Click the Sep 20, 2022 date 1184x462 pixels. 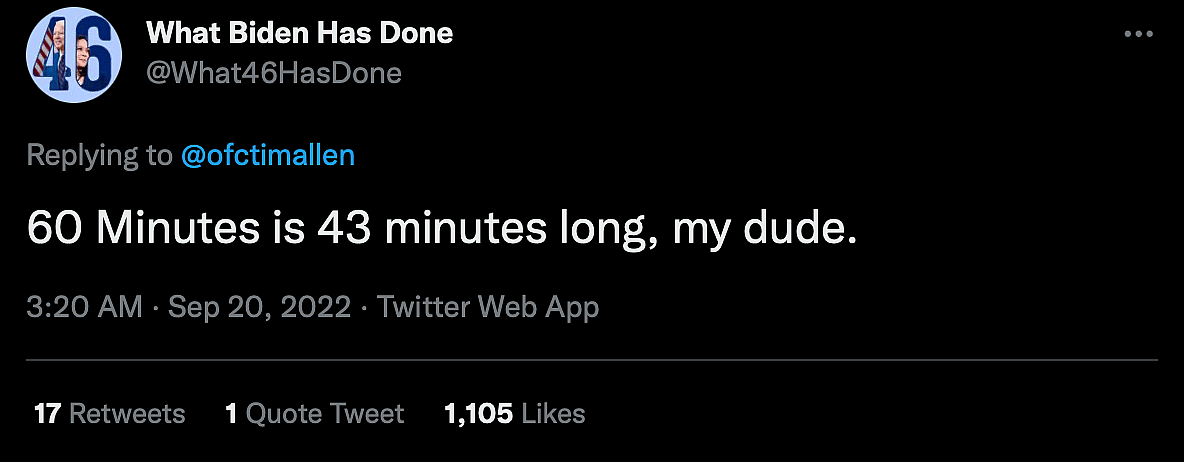(259, 306)
